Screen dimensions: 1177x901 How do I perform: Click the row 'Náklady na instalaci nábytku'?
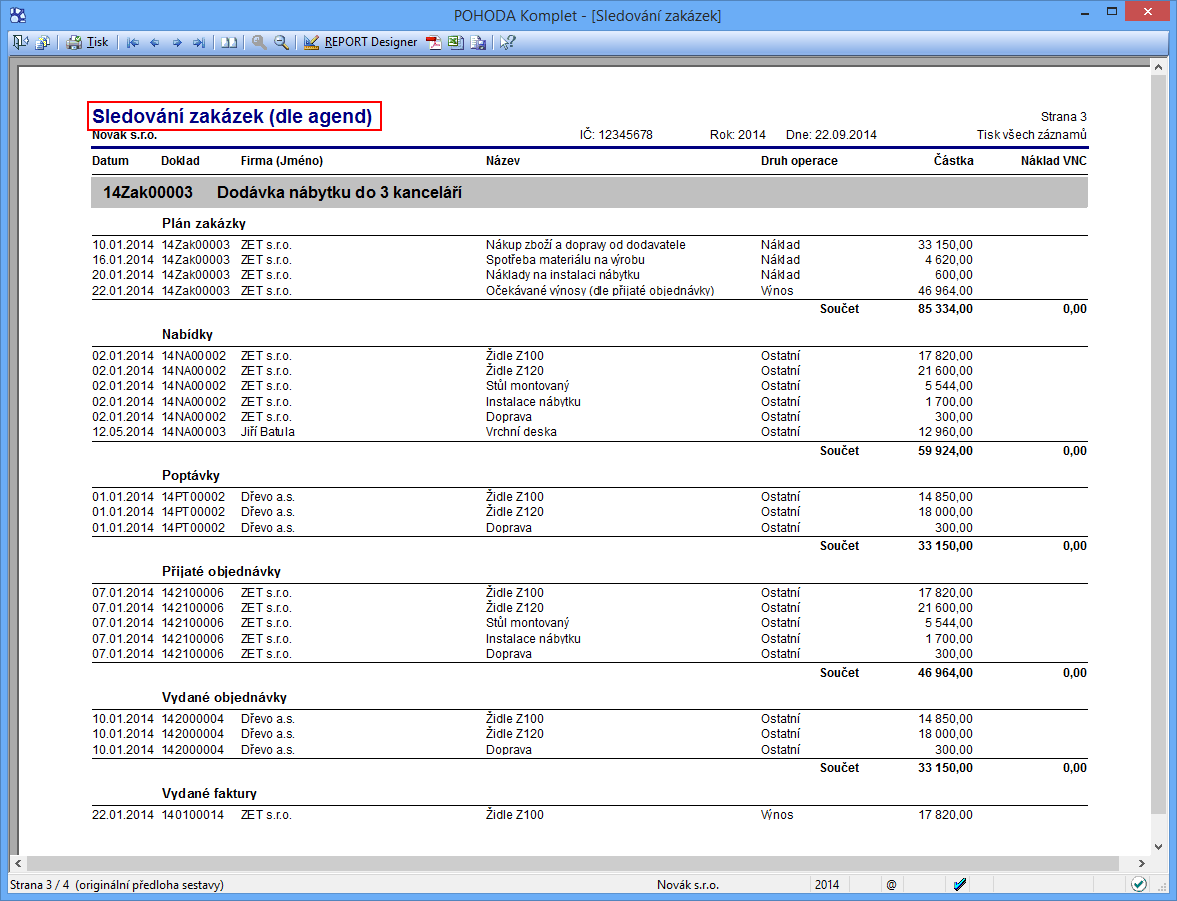589,275
